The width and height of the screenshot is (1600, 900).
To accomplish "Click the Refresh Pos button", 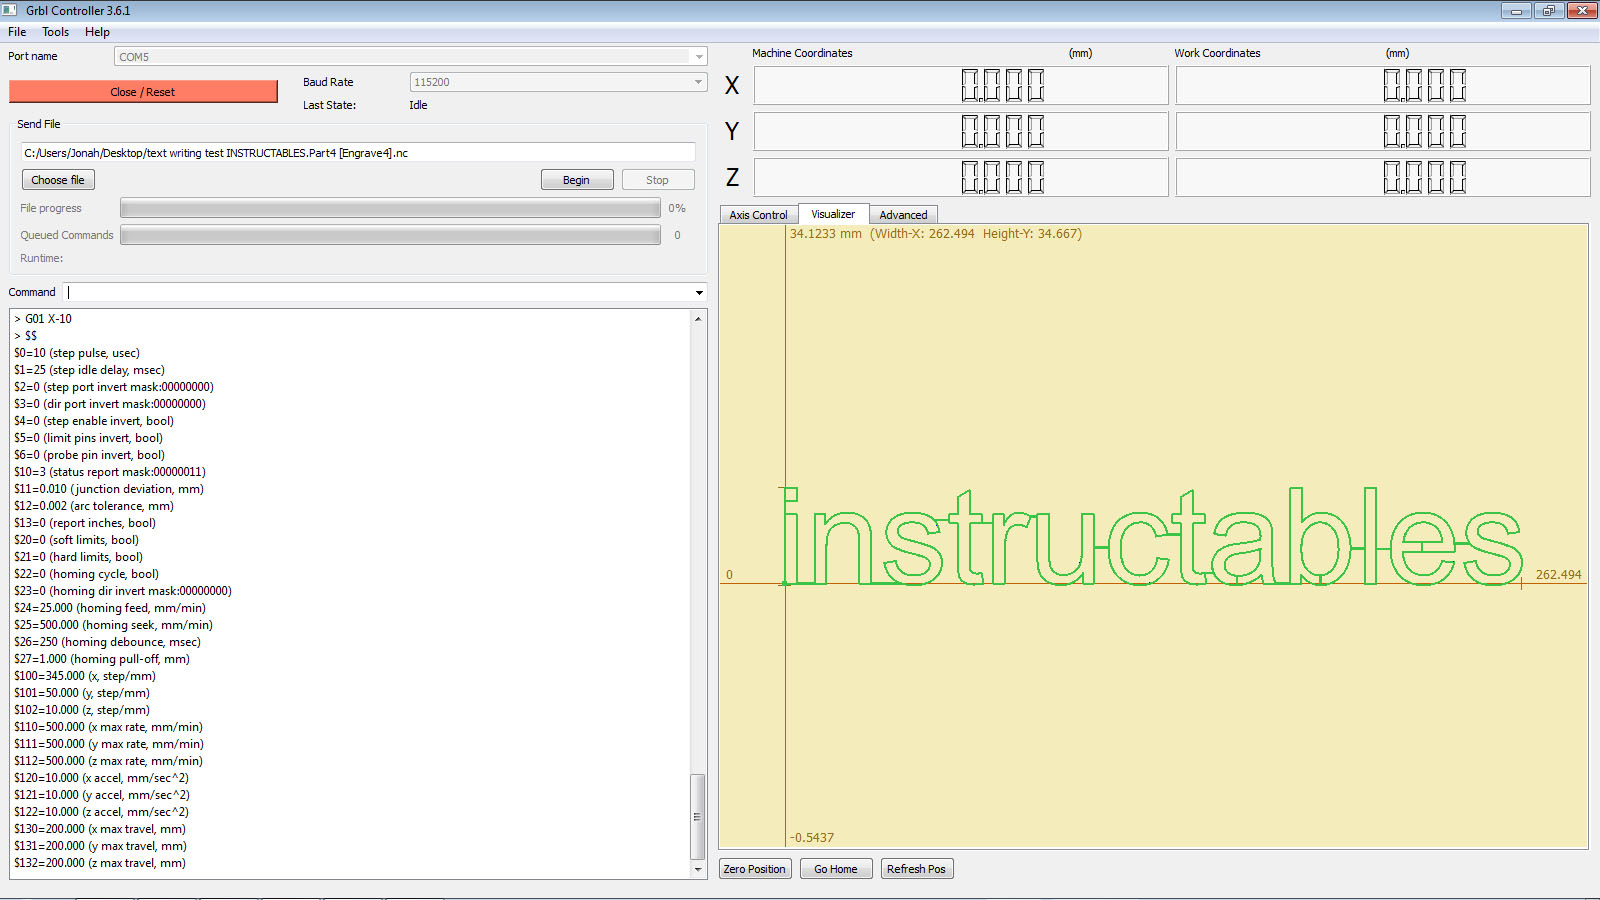I will [x=916, y=869].
